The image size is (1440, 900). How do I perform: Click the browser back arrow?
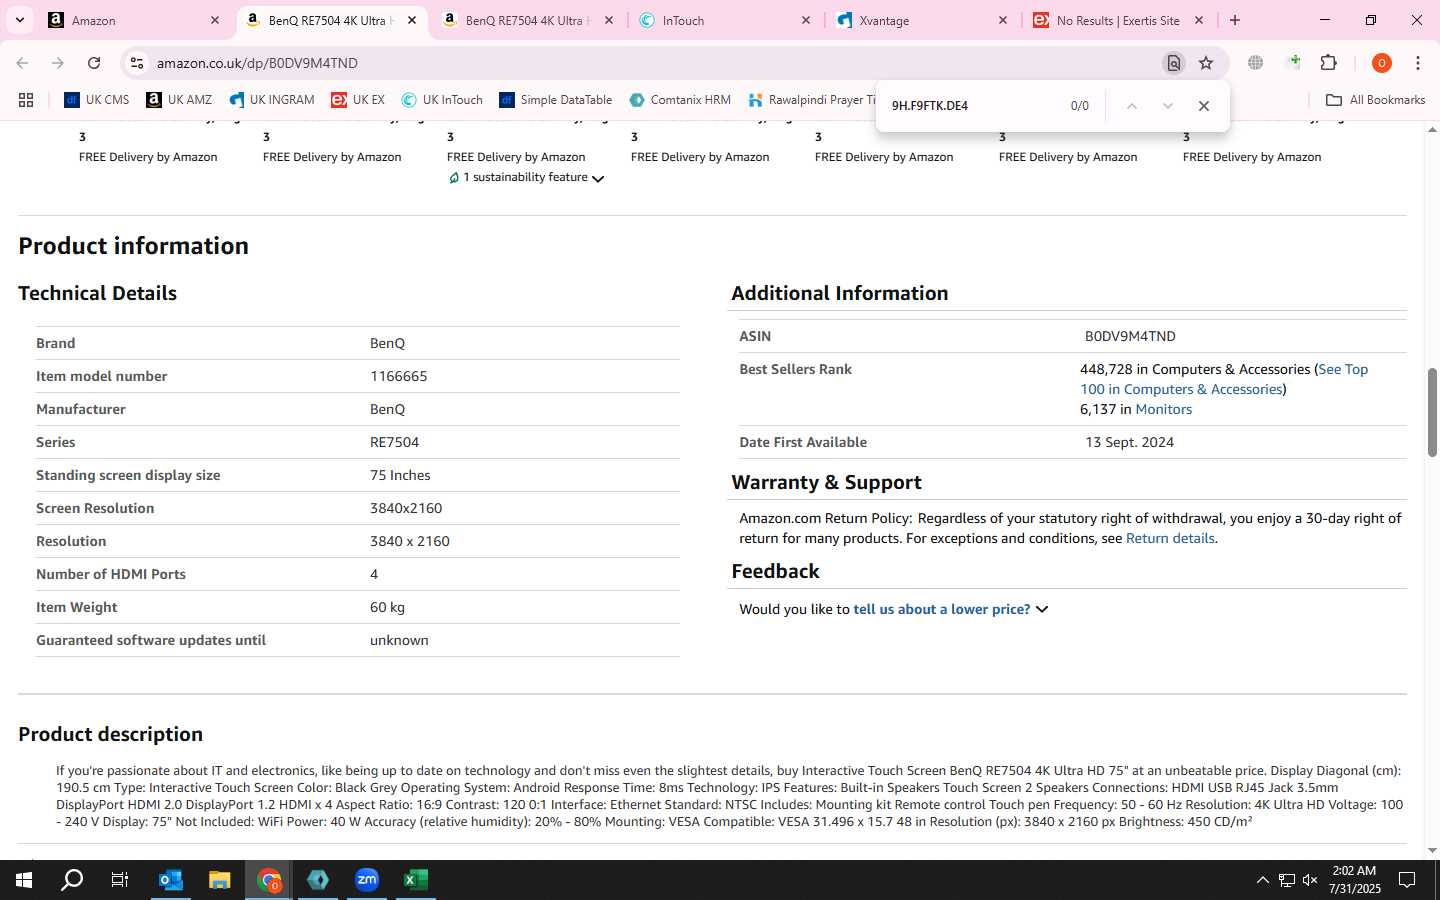22,63
